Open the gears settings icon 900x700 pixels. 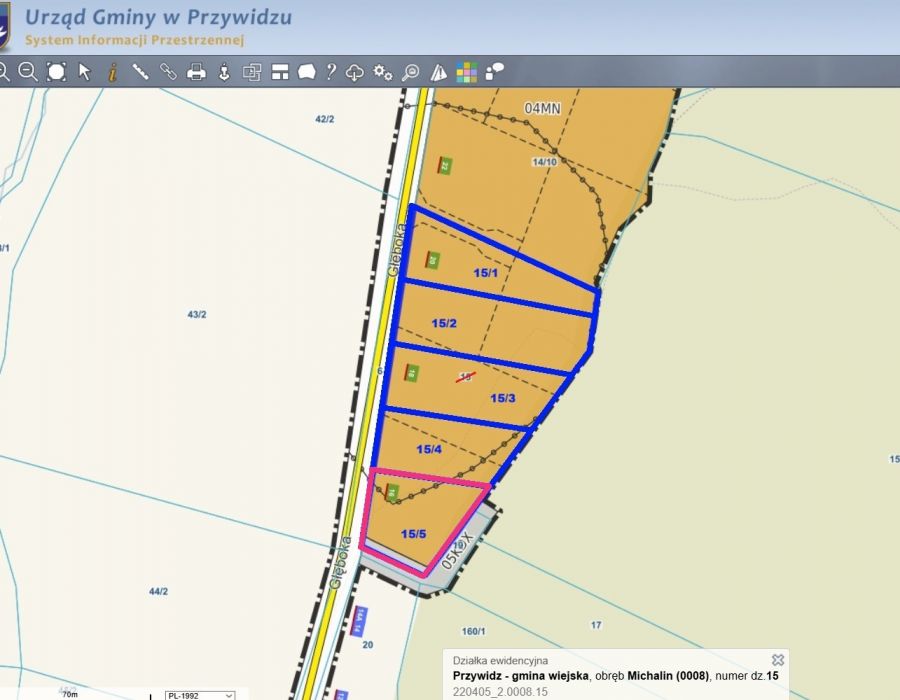tap(382, 71)
